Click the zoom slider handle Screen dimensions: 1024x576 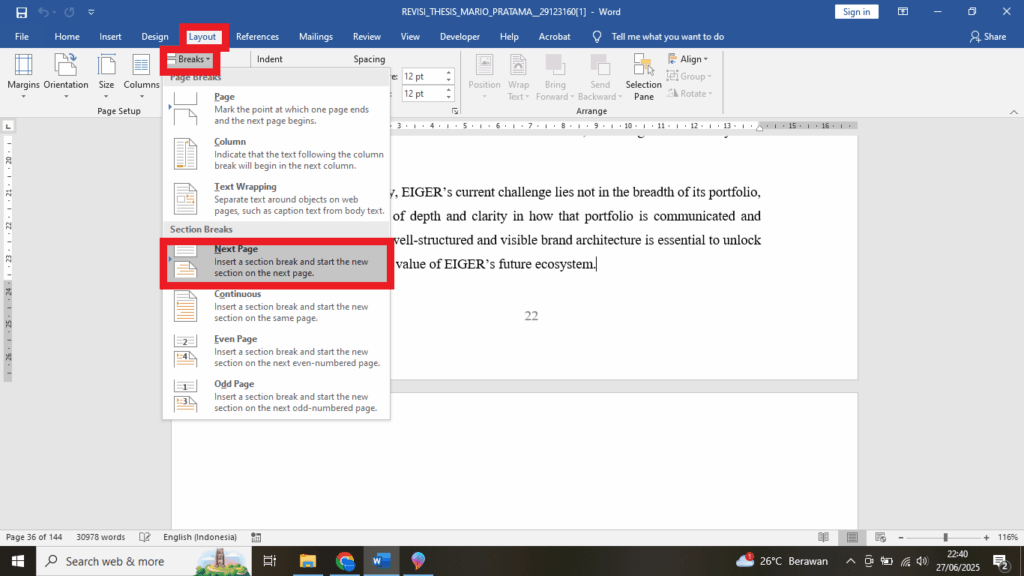click(945, 537)
